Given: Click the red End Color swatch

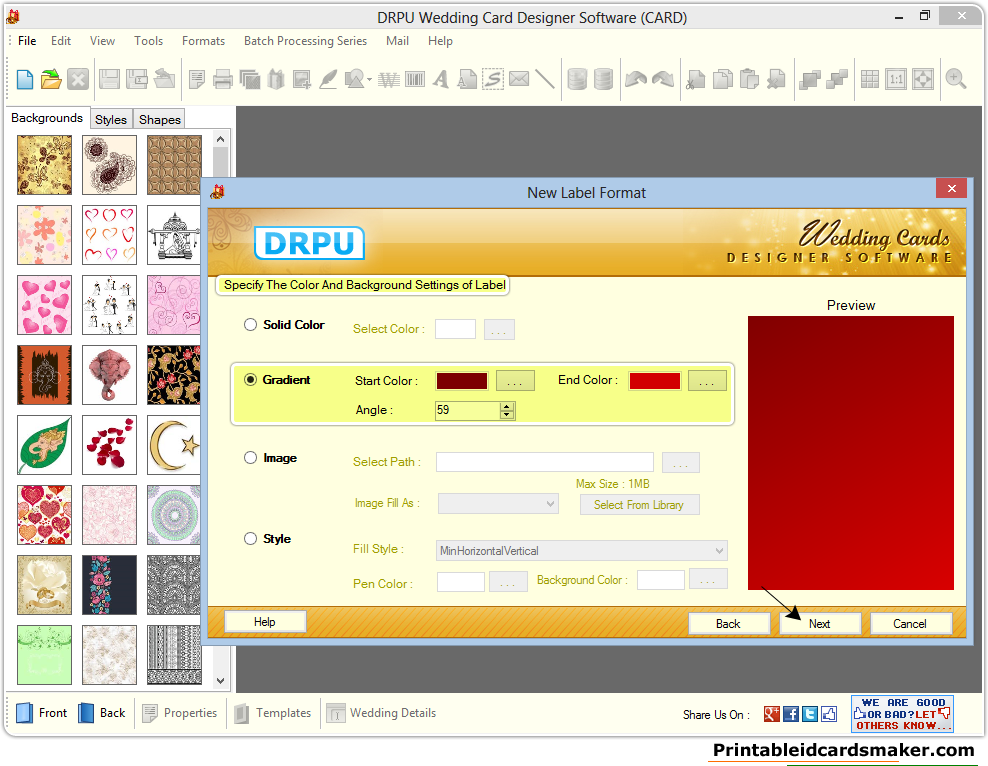Looking at the screenshot, I should (655, 381).
